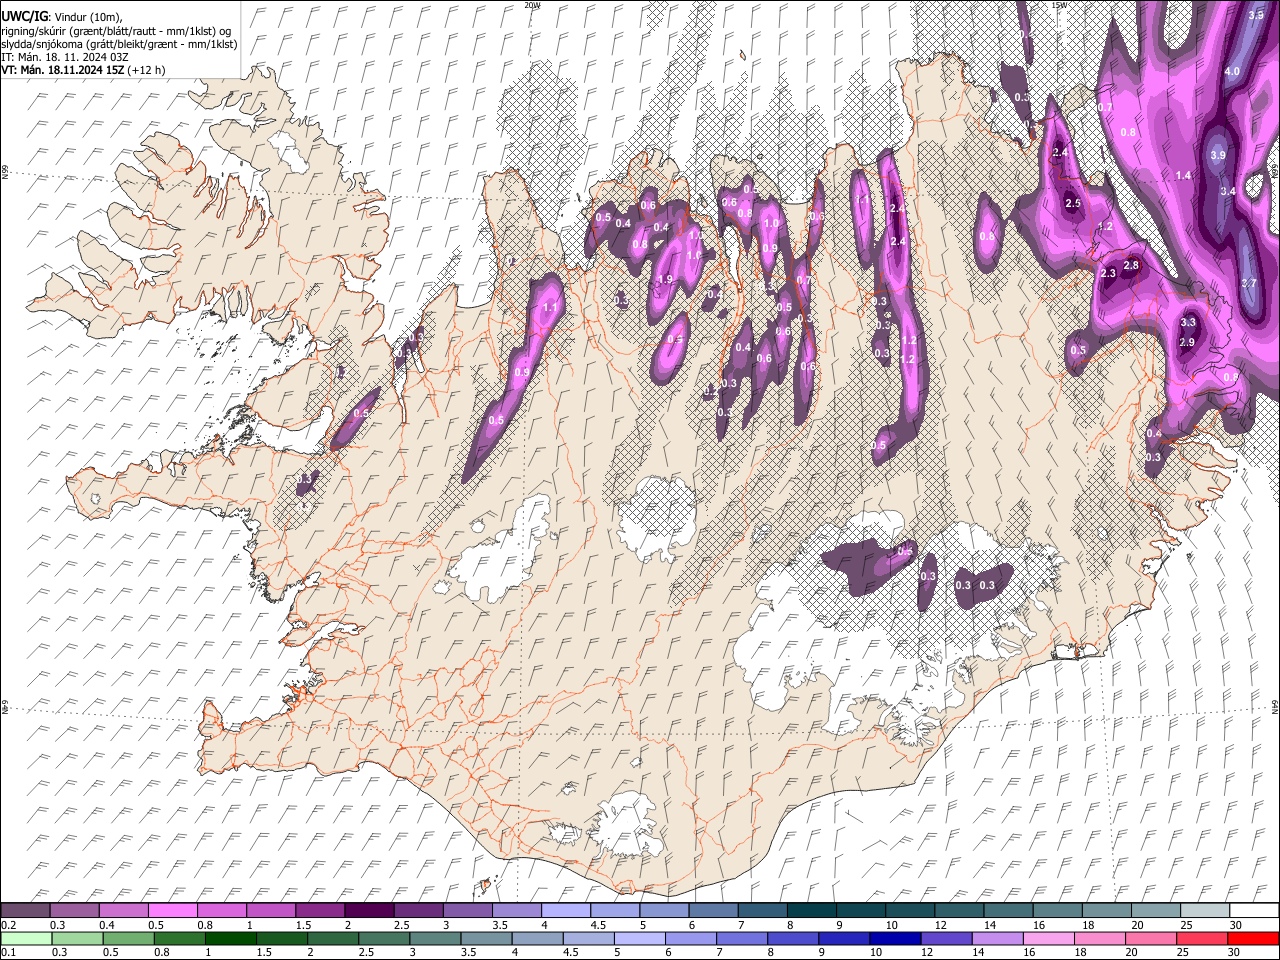
Task: Select the line 'rigning/skúrir (grænt/blátt/rautt - mm/1klst) og'
Action: (116, 30)
